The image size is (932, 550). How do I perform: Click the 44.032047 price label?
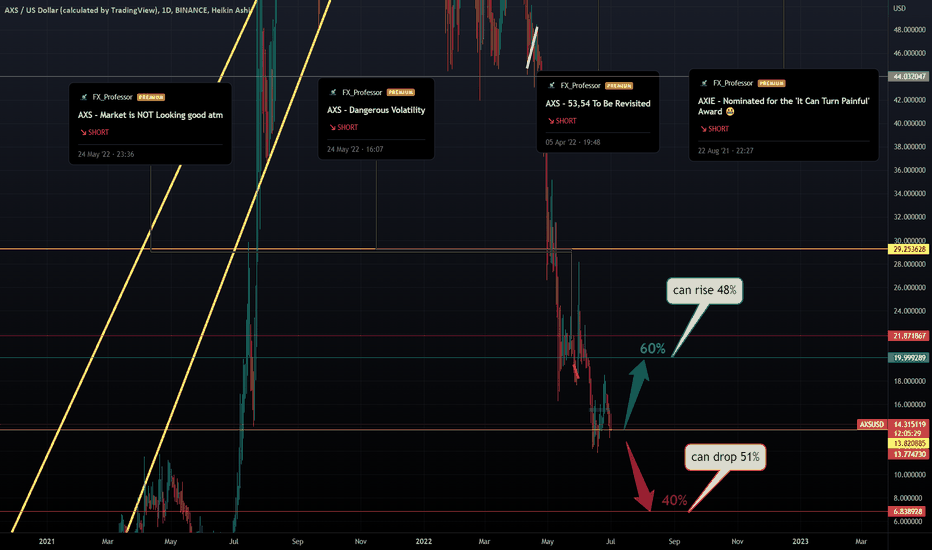pyautogui.click(x=908, y=76)
